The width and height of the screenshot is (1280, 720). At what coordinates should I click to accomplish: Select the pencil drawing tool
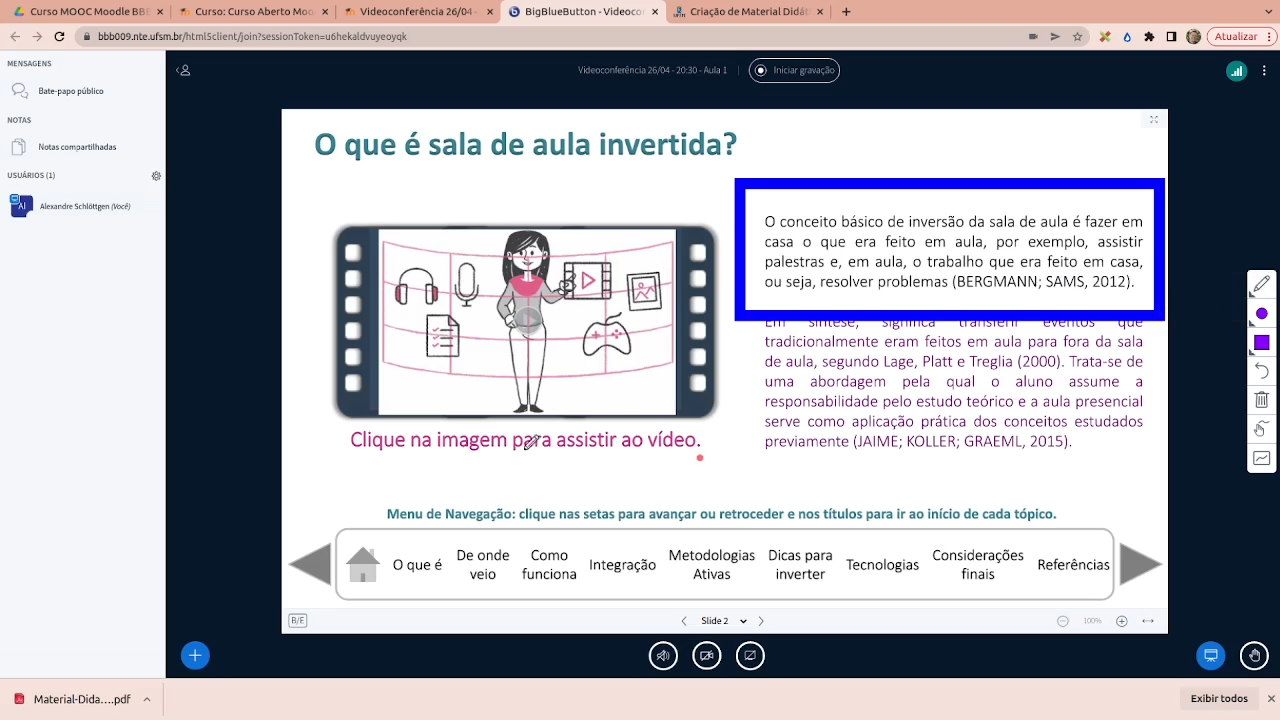(x=1261, y=285)
